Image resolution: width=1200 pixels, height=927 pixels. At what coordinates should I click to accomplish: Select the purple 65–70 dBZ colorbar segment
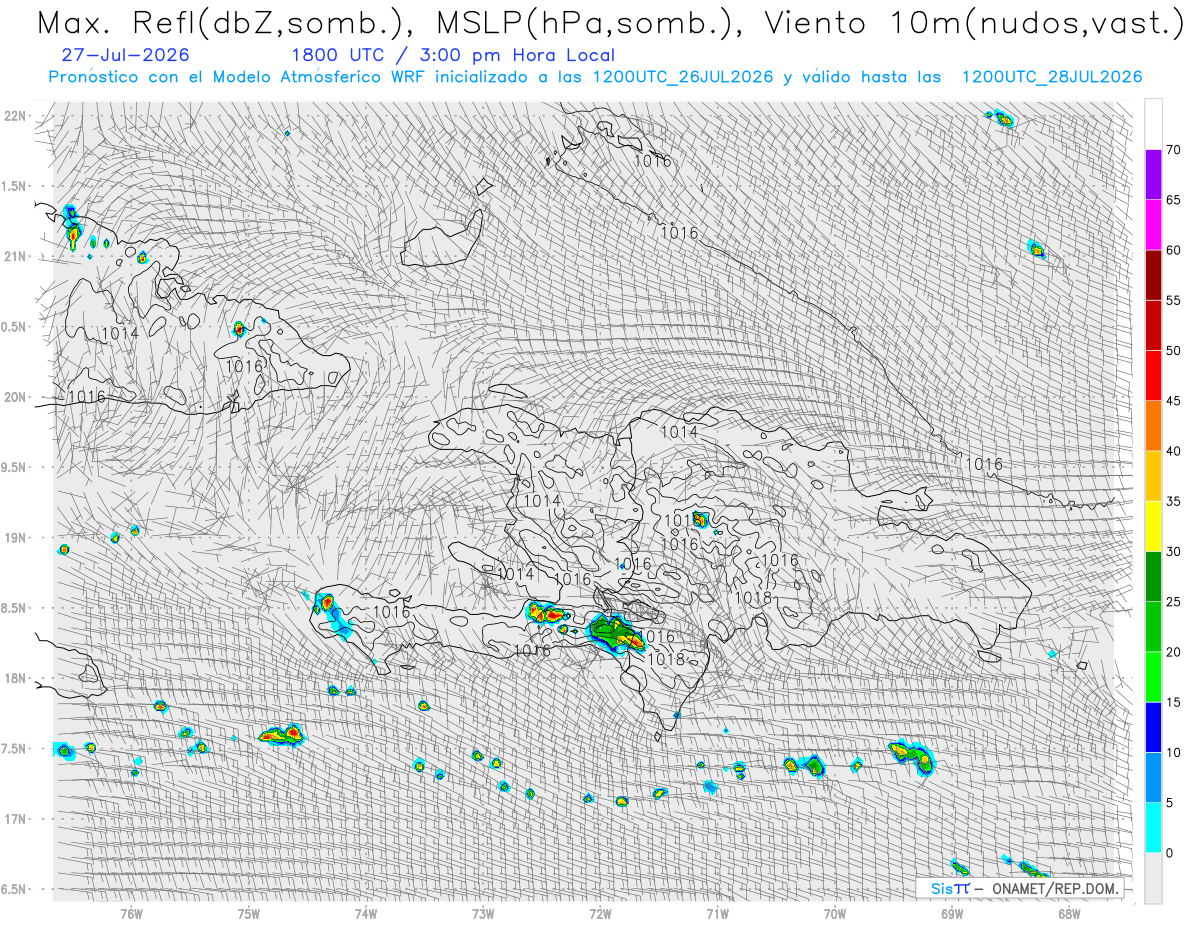[1153, 175]
